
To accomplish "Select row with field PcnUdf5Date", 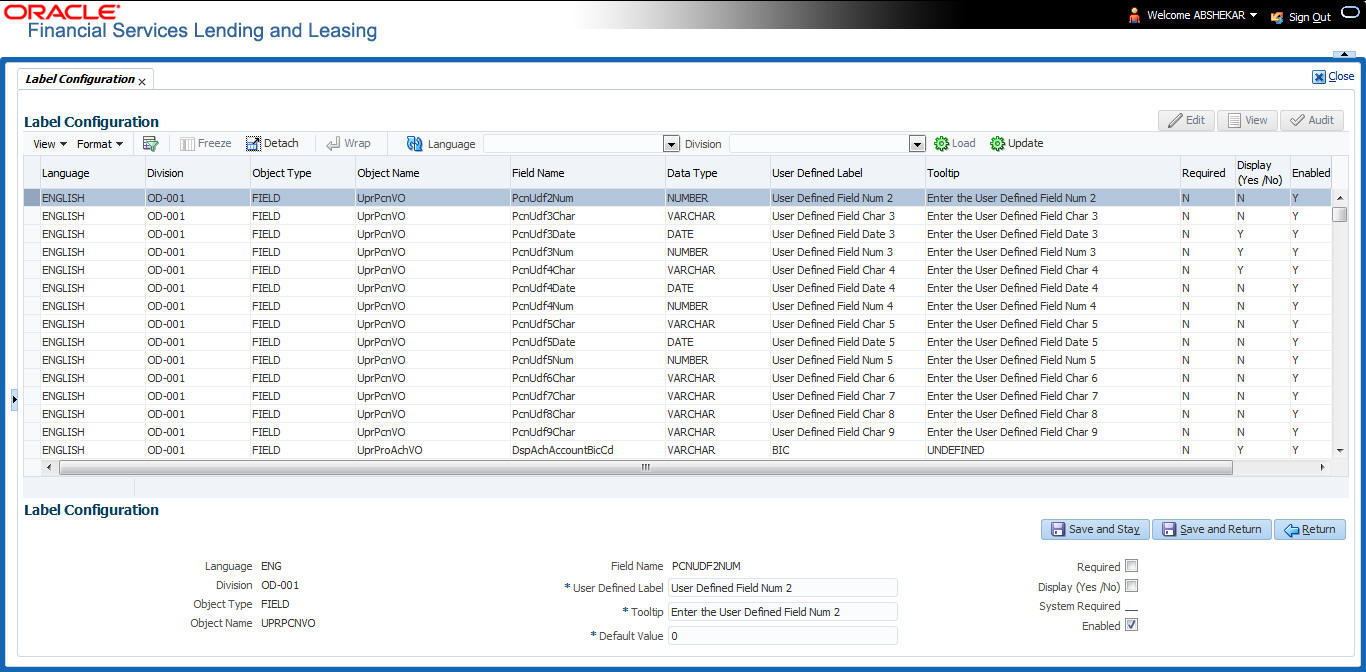I will tap(677, 342).
